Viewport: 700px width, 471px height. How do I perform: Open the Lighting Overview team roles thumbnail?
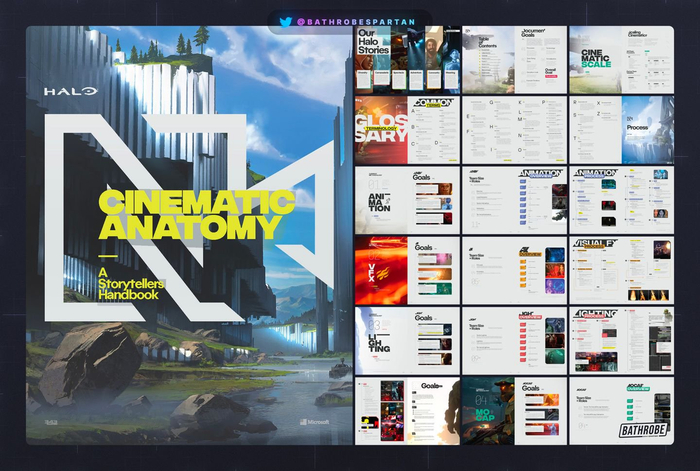pyautogui.click(x=514, y=341)
